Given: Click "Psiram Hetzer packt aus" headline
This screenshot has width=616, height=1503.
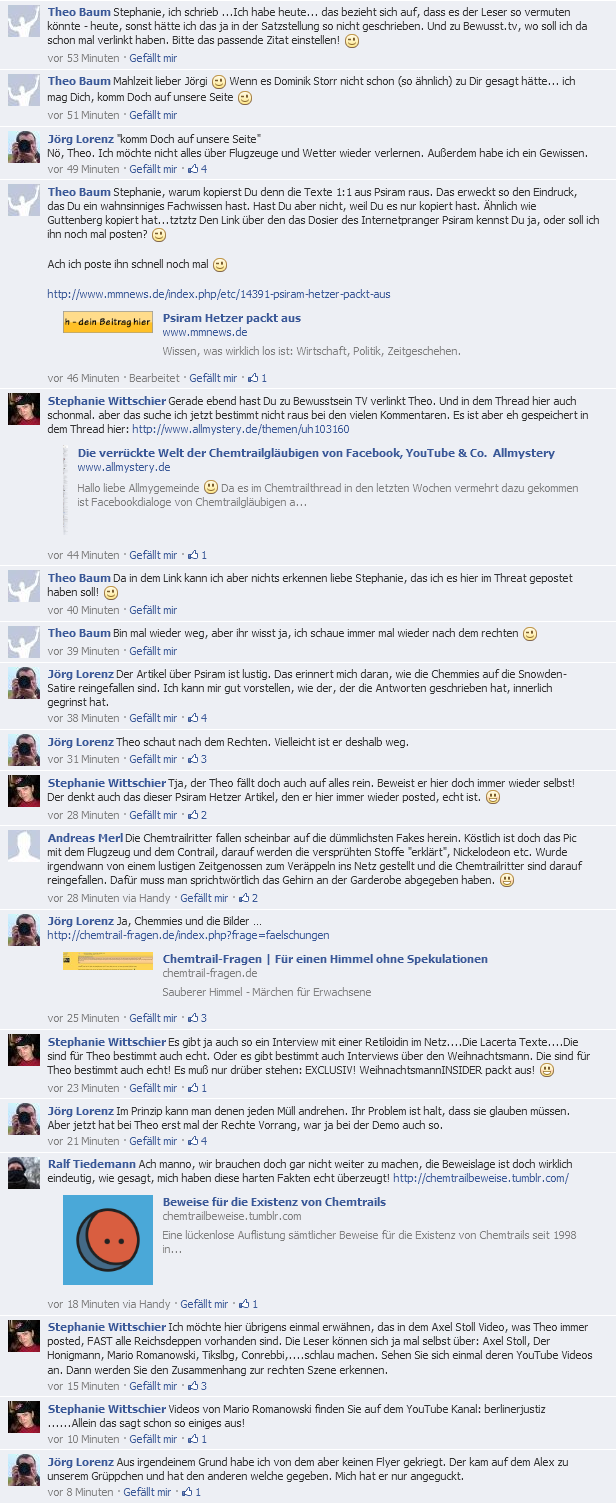Looking at the screenshot, I should (x=232, y=318).
